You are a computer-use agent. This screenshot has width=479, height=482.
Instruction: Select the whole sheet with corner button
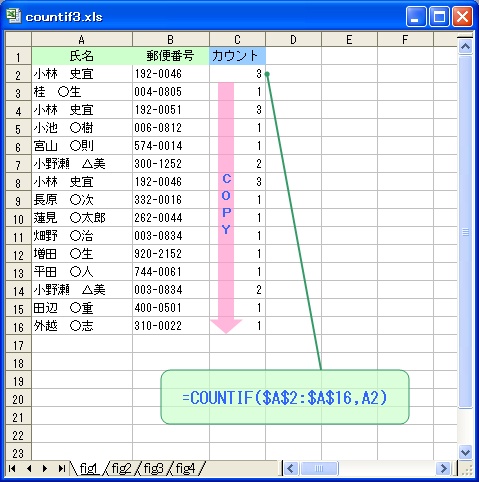(x=19, y=39)
